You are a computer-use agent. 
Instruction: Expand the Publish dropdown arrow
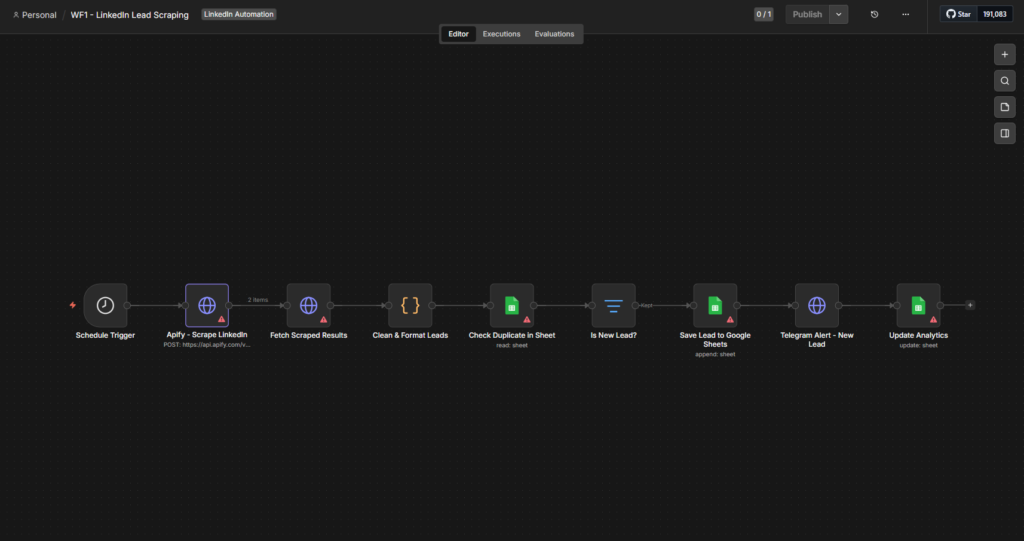839,14
